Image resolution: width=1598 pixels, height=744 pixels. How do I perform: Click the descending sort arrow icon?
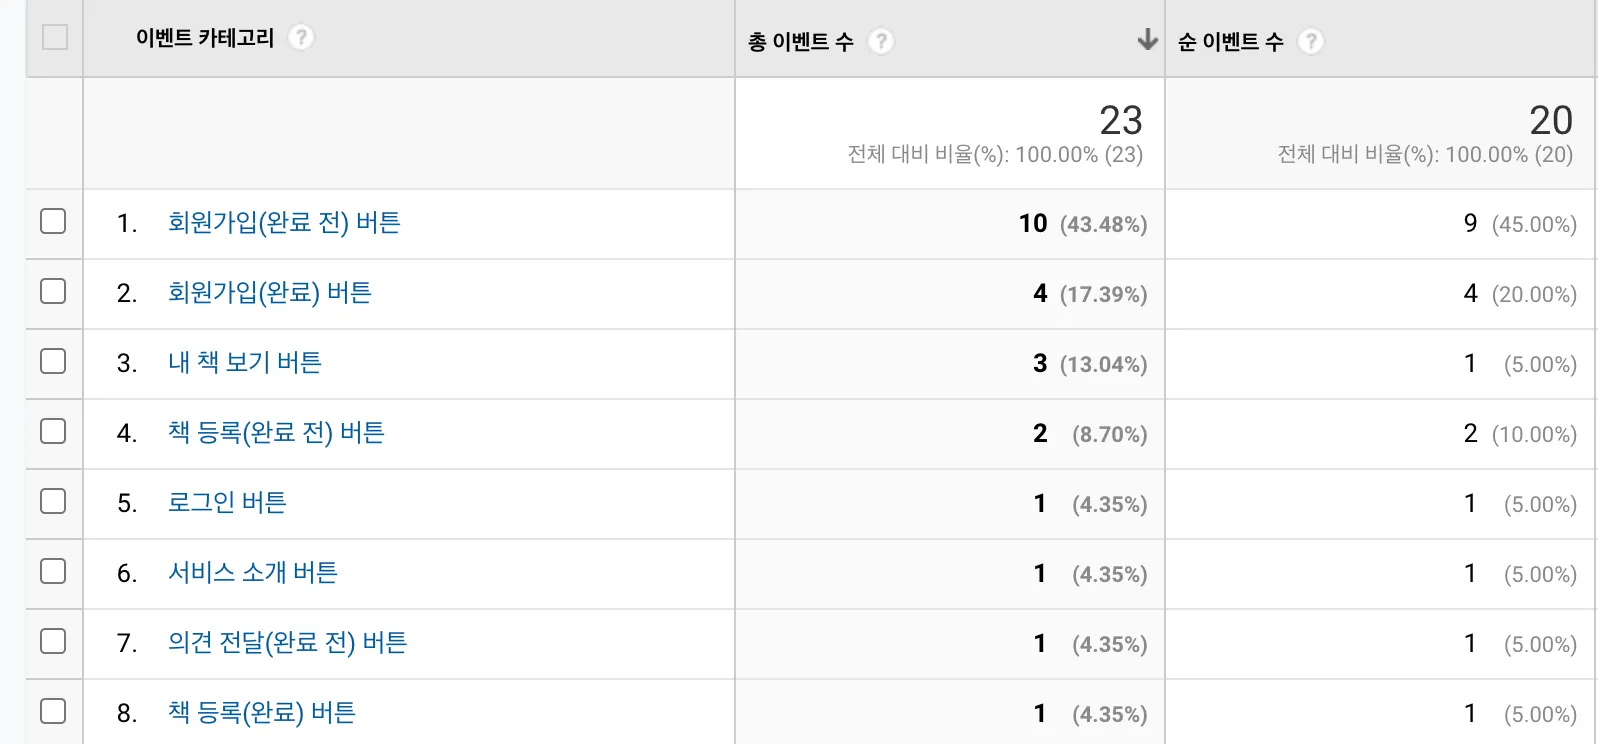click(1147, 40)
